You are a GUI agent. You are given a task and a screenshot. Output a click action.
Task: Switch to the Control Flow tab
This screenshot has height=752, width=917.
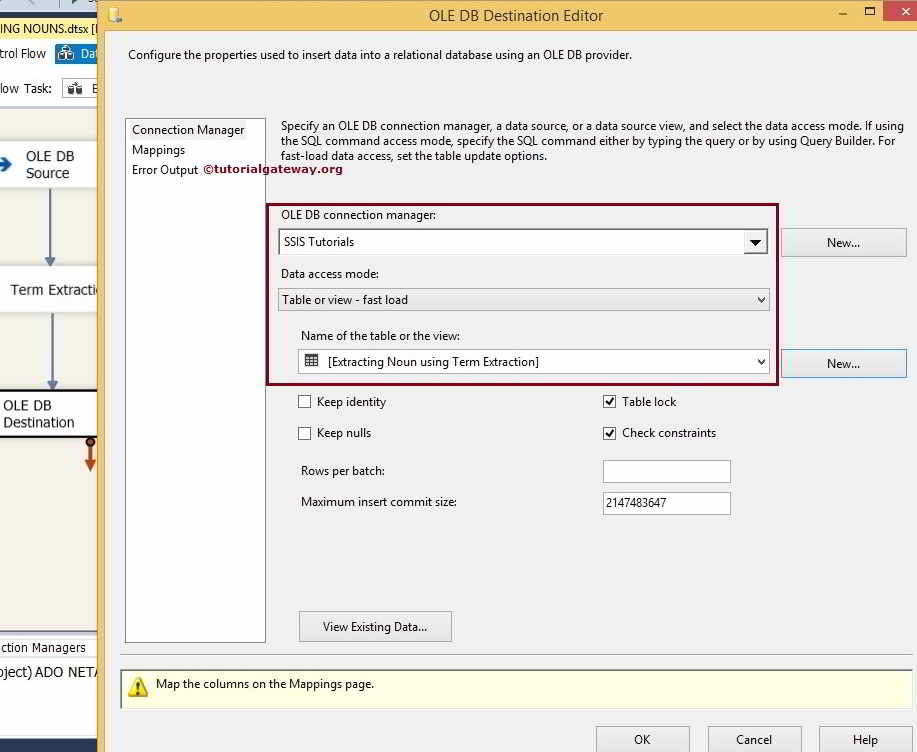point(22,54)
